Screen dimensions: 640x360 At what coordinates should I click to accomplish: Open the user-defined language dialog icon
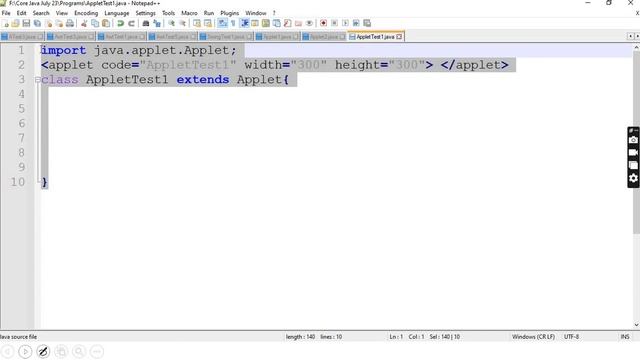point(255,23)
